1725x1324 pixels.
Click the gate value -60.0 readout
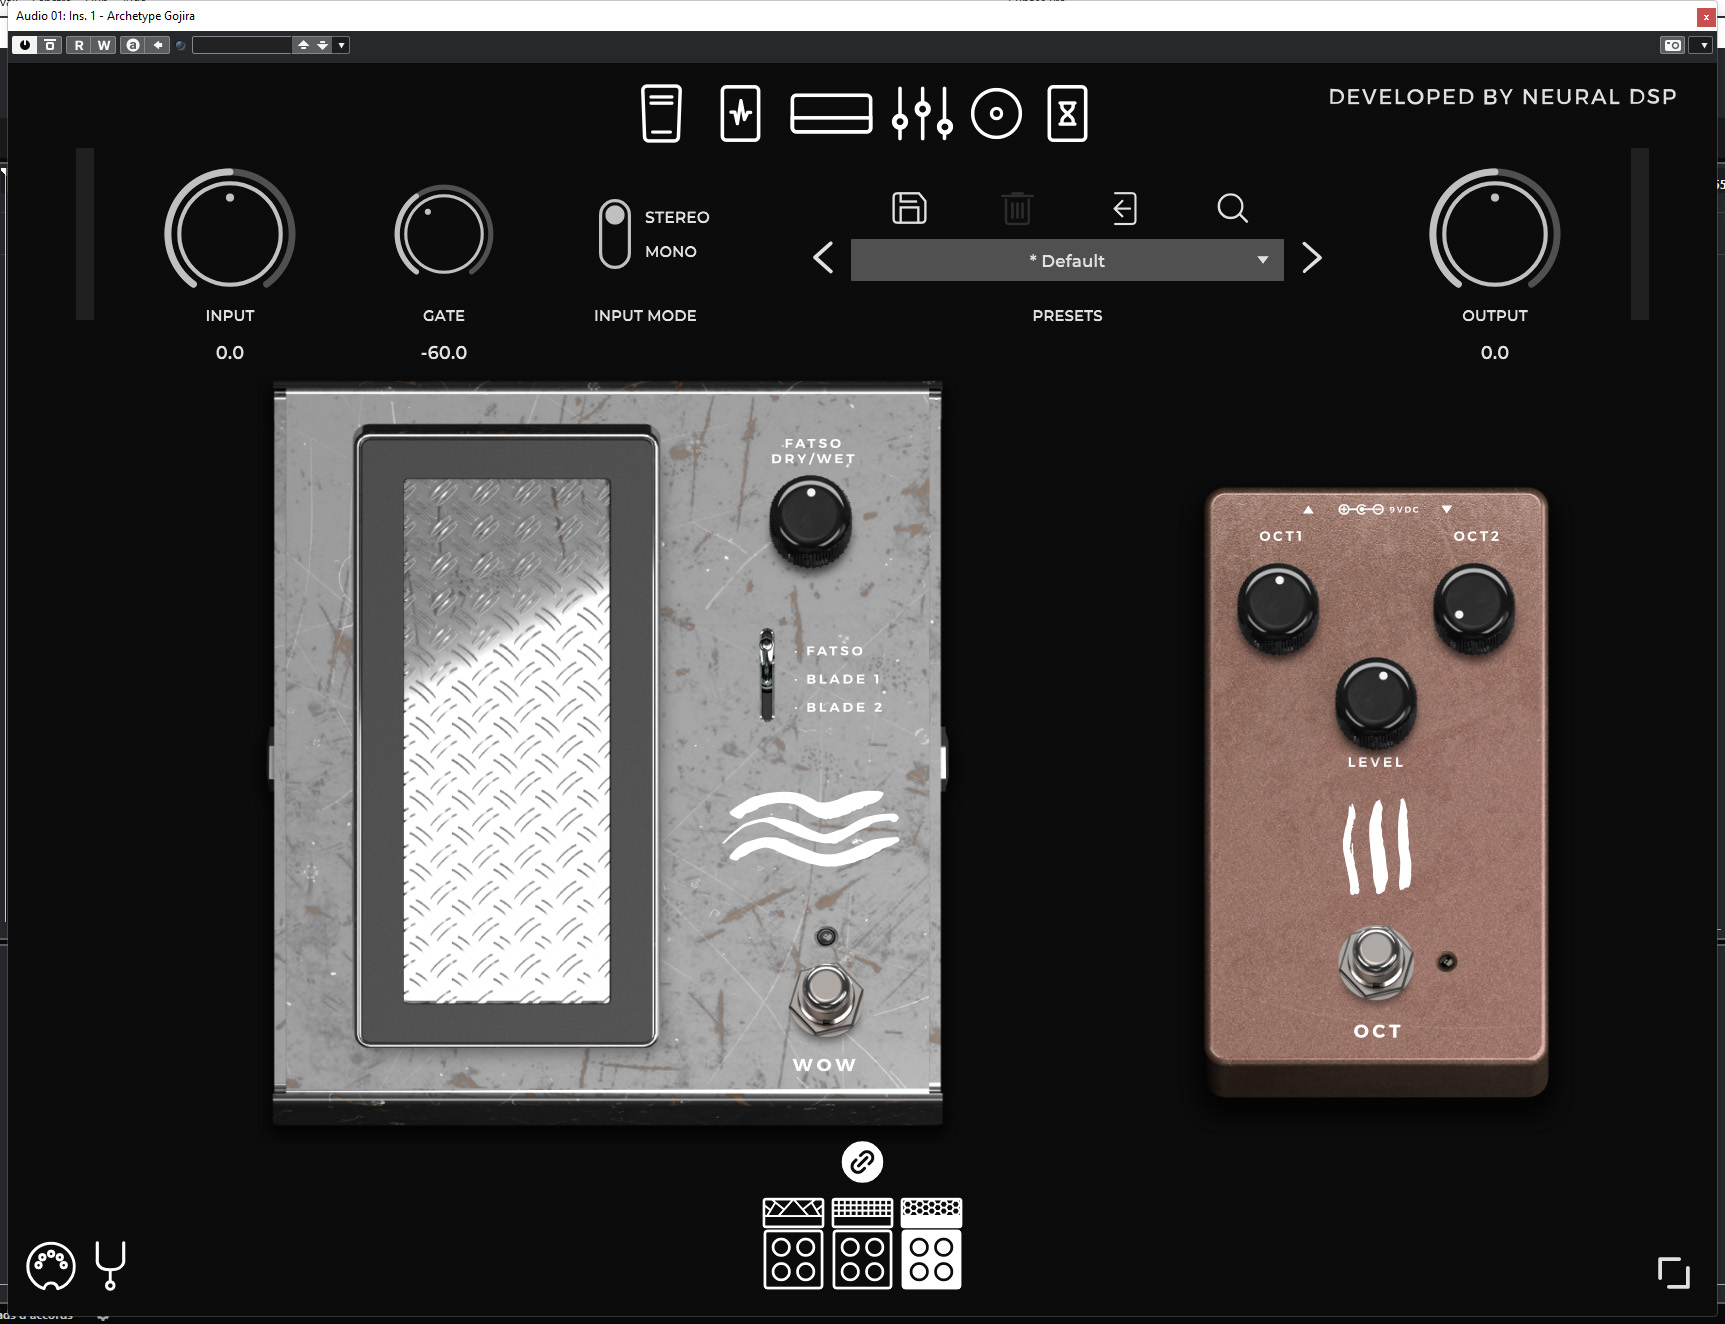pyautogui.click(x=444, y=352)
